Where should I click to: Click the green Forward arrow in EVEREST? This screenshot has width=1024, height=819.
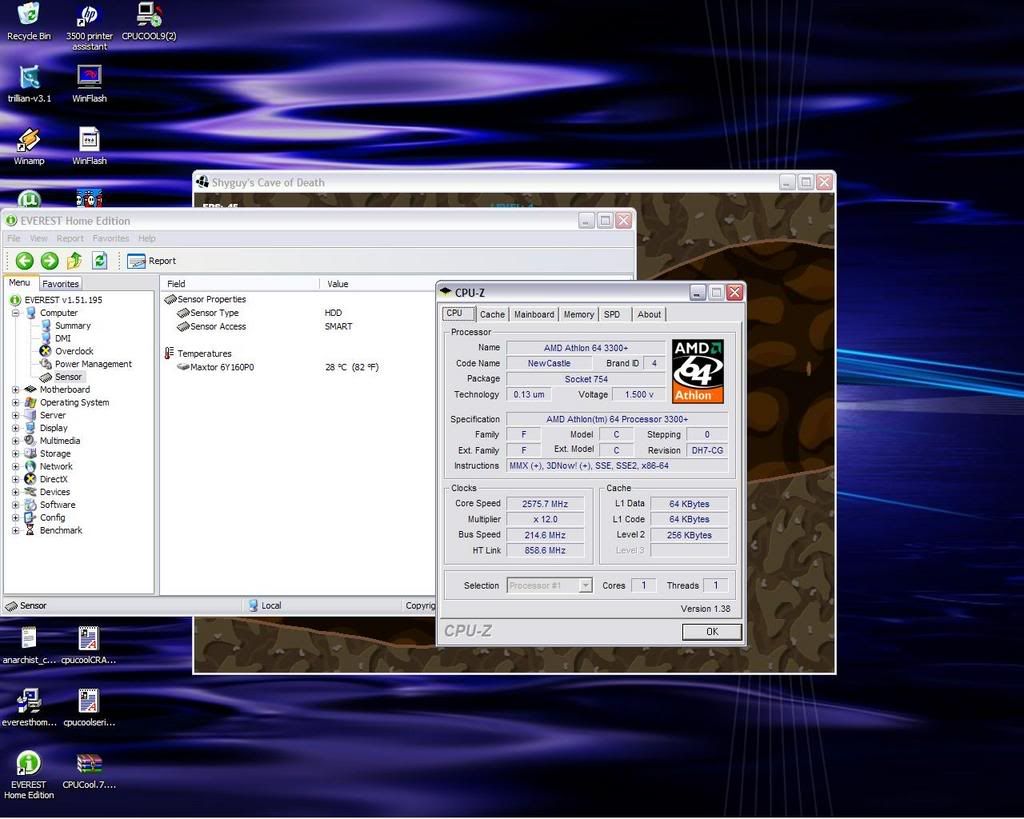pos(49,261)
